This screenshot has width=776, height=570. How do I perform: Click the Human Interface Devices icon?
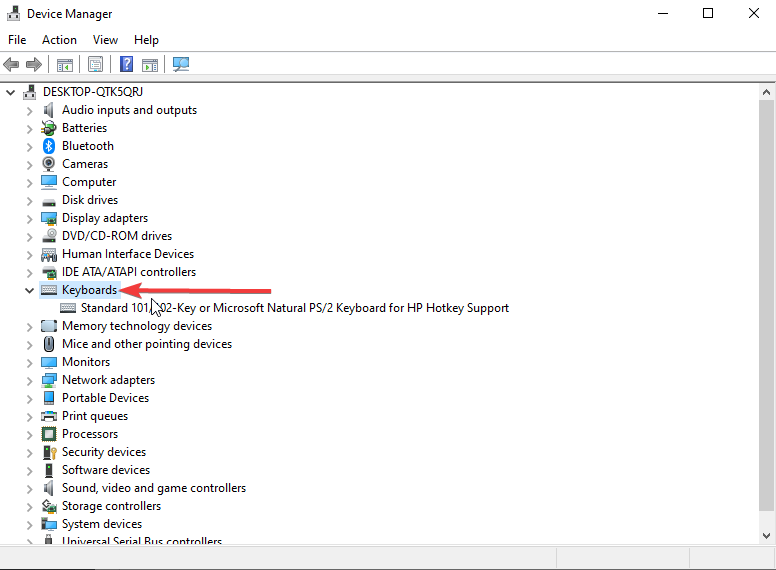point(48,254)
